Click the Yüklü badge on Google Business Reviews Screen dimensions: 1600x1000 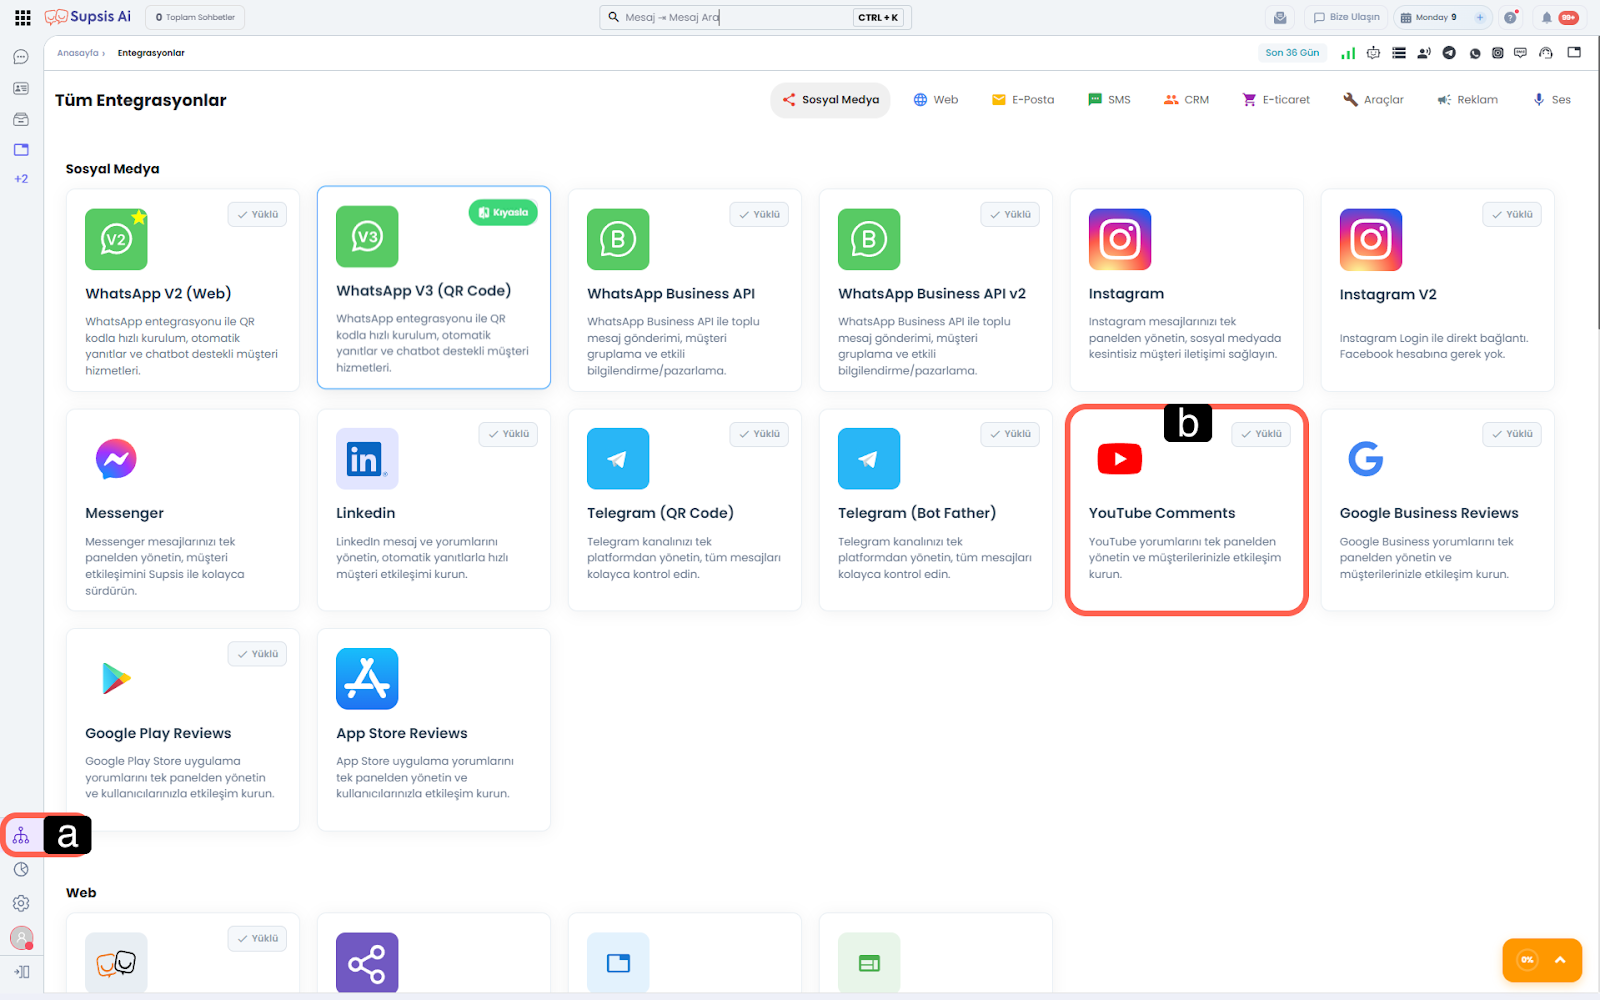(1511, 434)
